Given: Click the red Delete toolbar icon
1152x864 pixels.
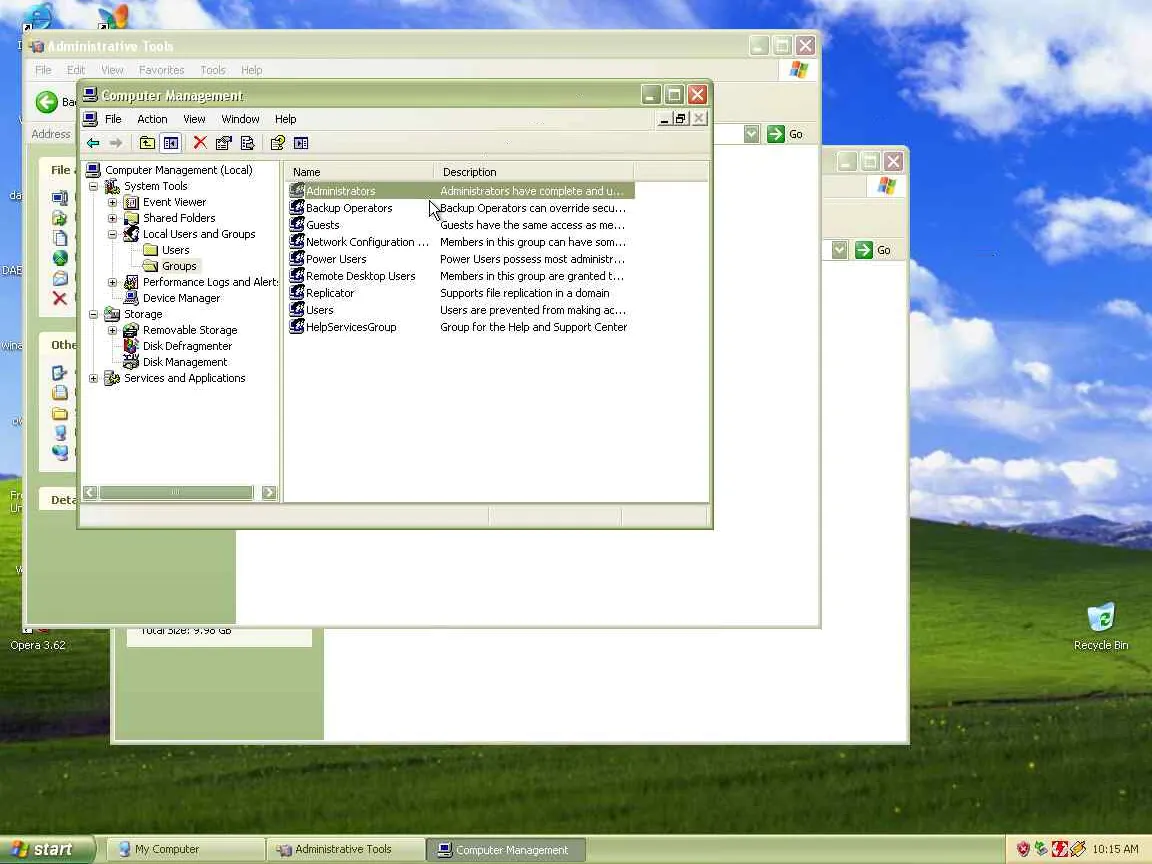Looking at the screenshot, I should pos(200,143).
